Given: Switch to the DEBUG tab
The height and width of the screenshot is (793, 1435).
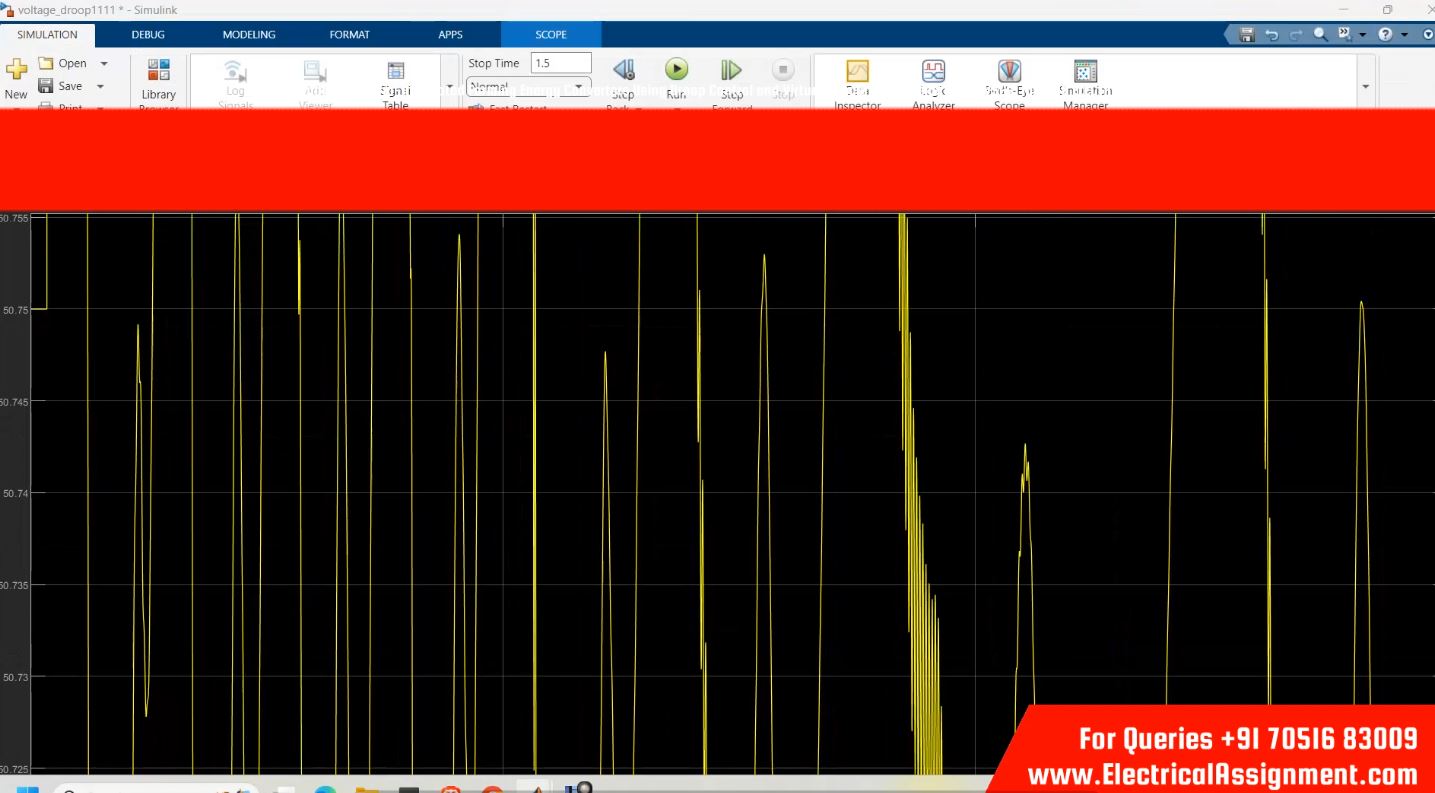Looking at the screenshot, I should click(148, 35).
